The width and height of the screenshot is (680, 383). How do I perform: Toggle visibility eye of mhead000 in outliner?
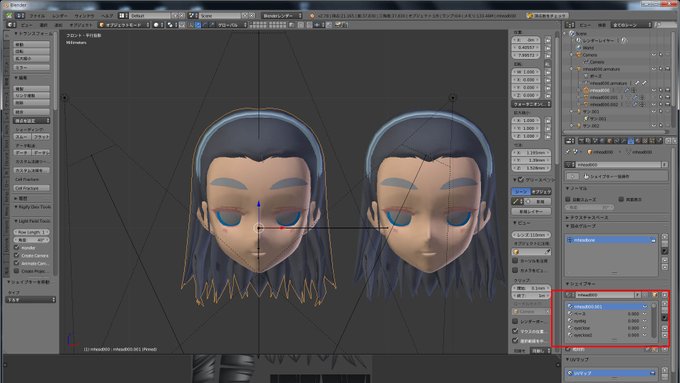(x=654, y=90)
